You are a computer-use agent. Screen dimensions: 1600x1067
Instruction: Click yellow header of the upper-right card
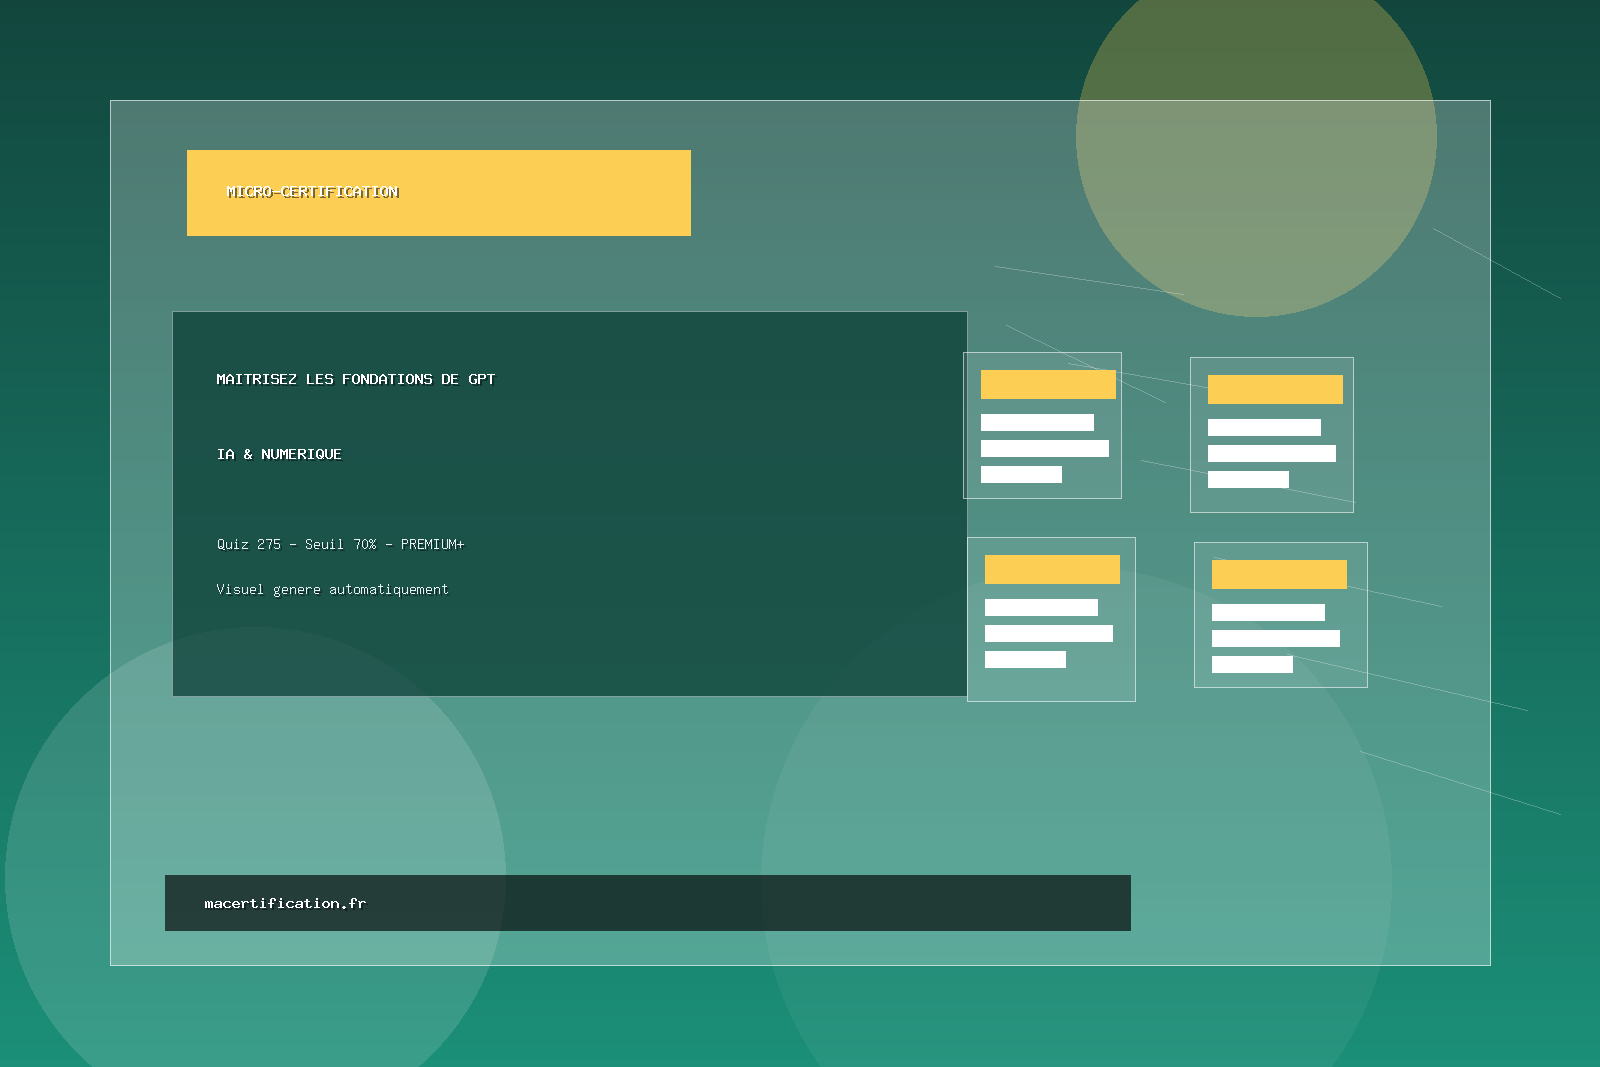[1275, 389]
